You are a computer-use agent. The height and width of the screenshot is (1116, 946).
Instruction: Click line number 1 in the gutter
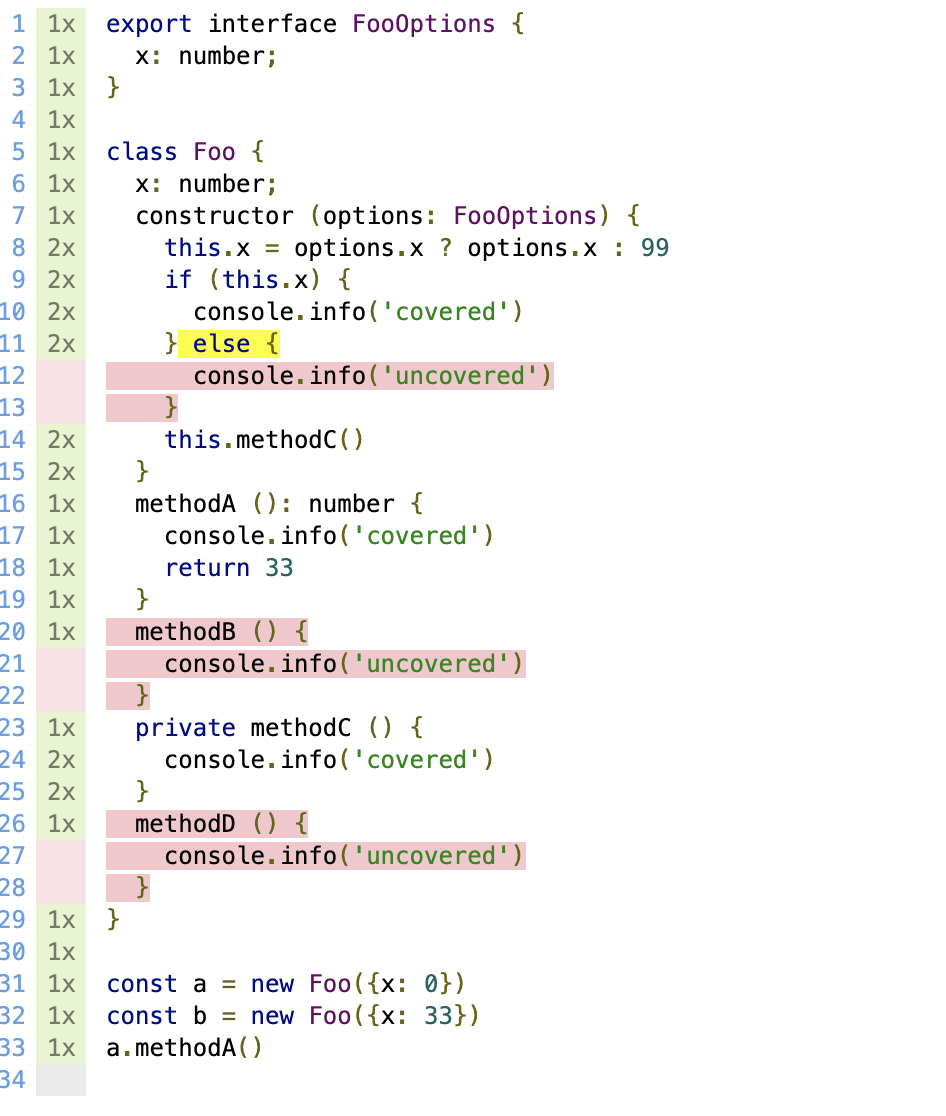[x=19, y=24]
